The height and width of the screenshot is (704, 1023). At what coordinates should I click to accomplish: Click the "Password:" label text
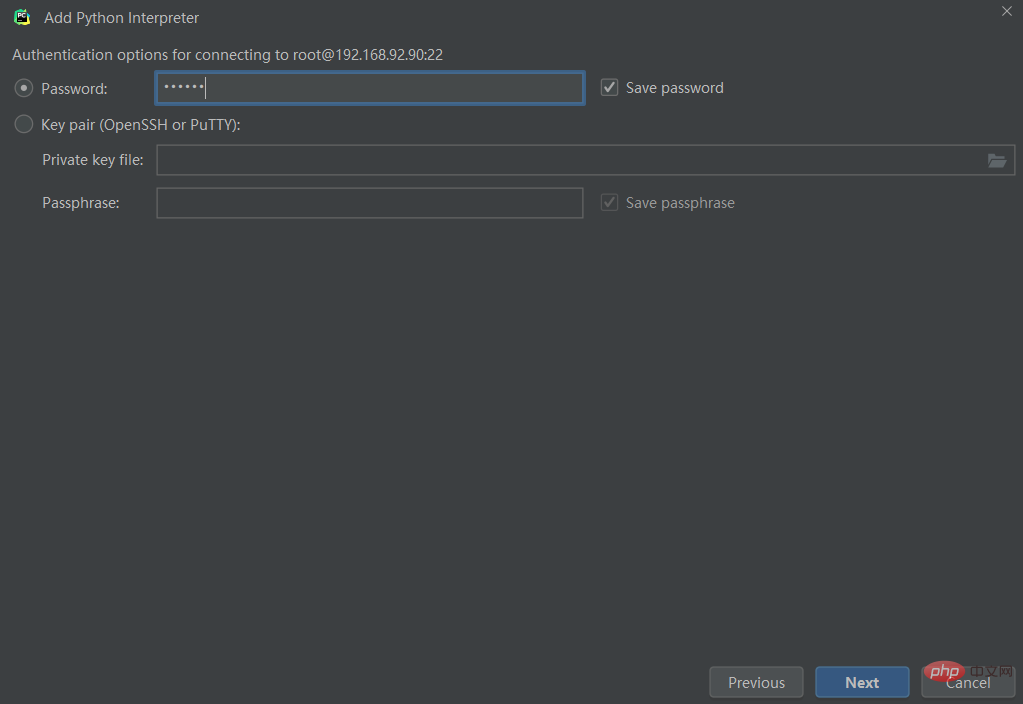pyautogui.click(x=74, y=89)
